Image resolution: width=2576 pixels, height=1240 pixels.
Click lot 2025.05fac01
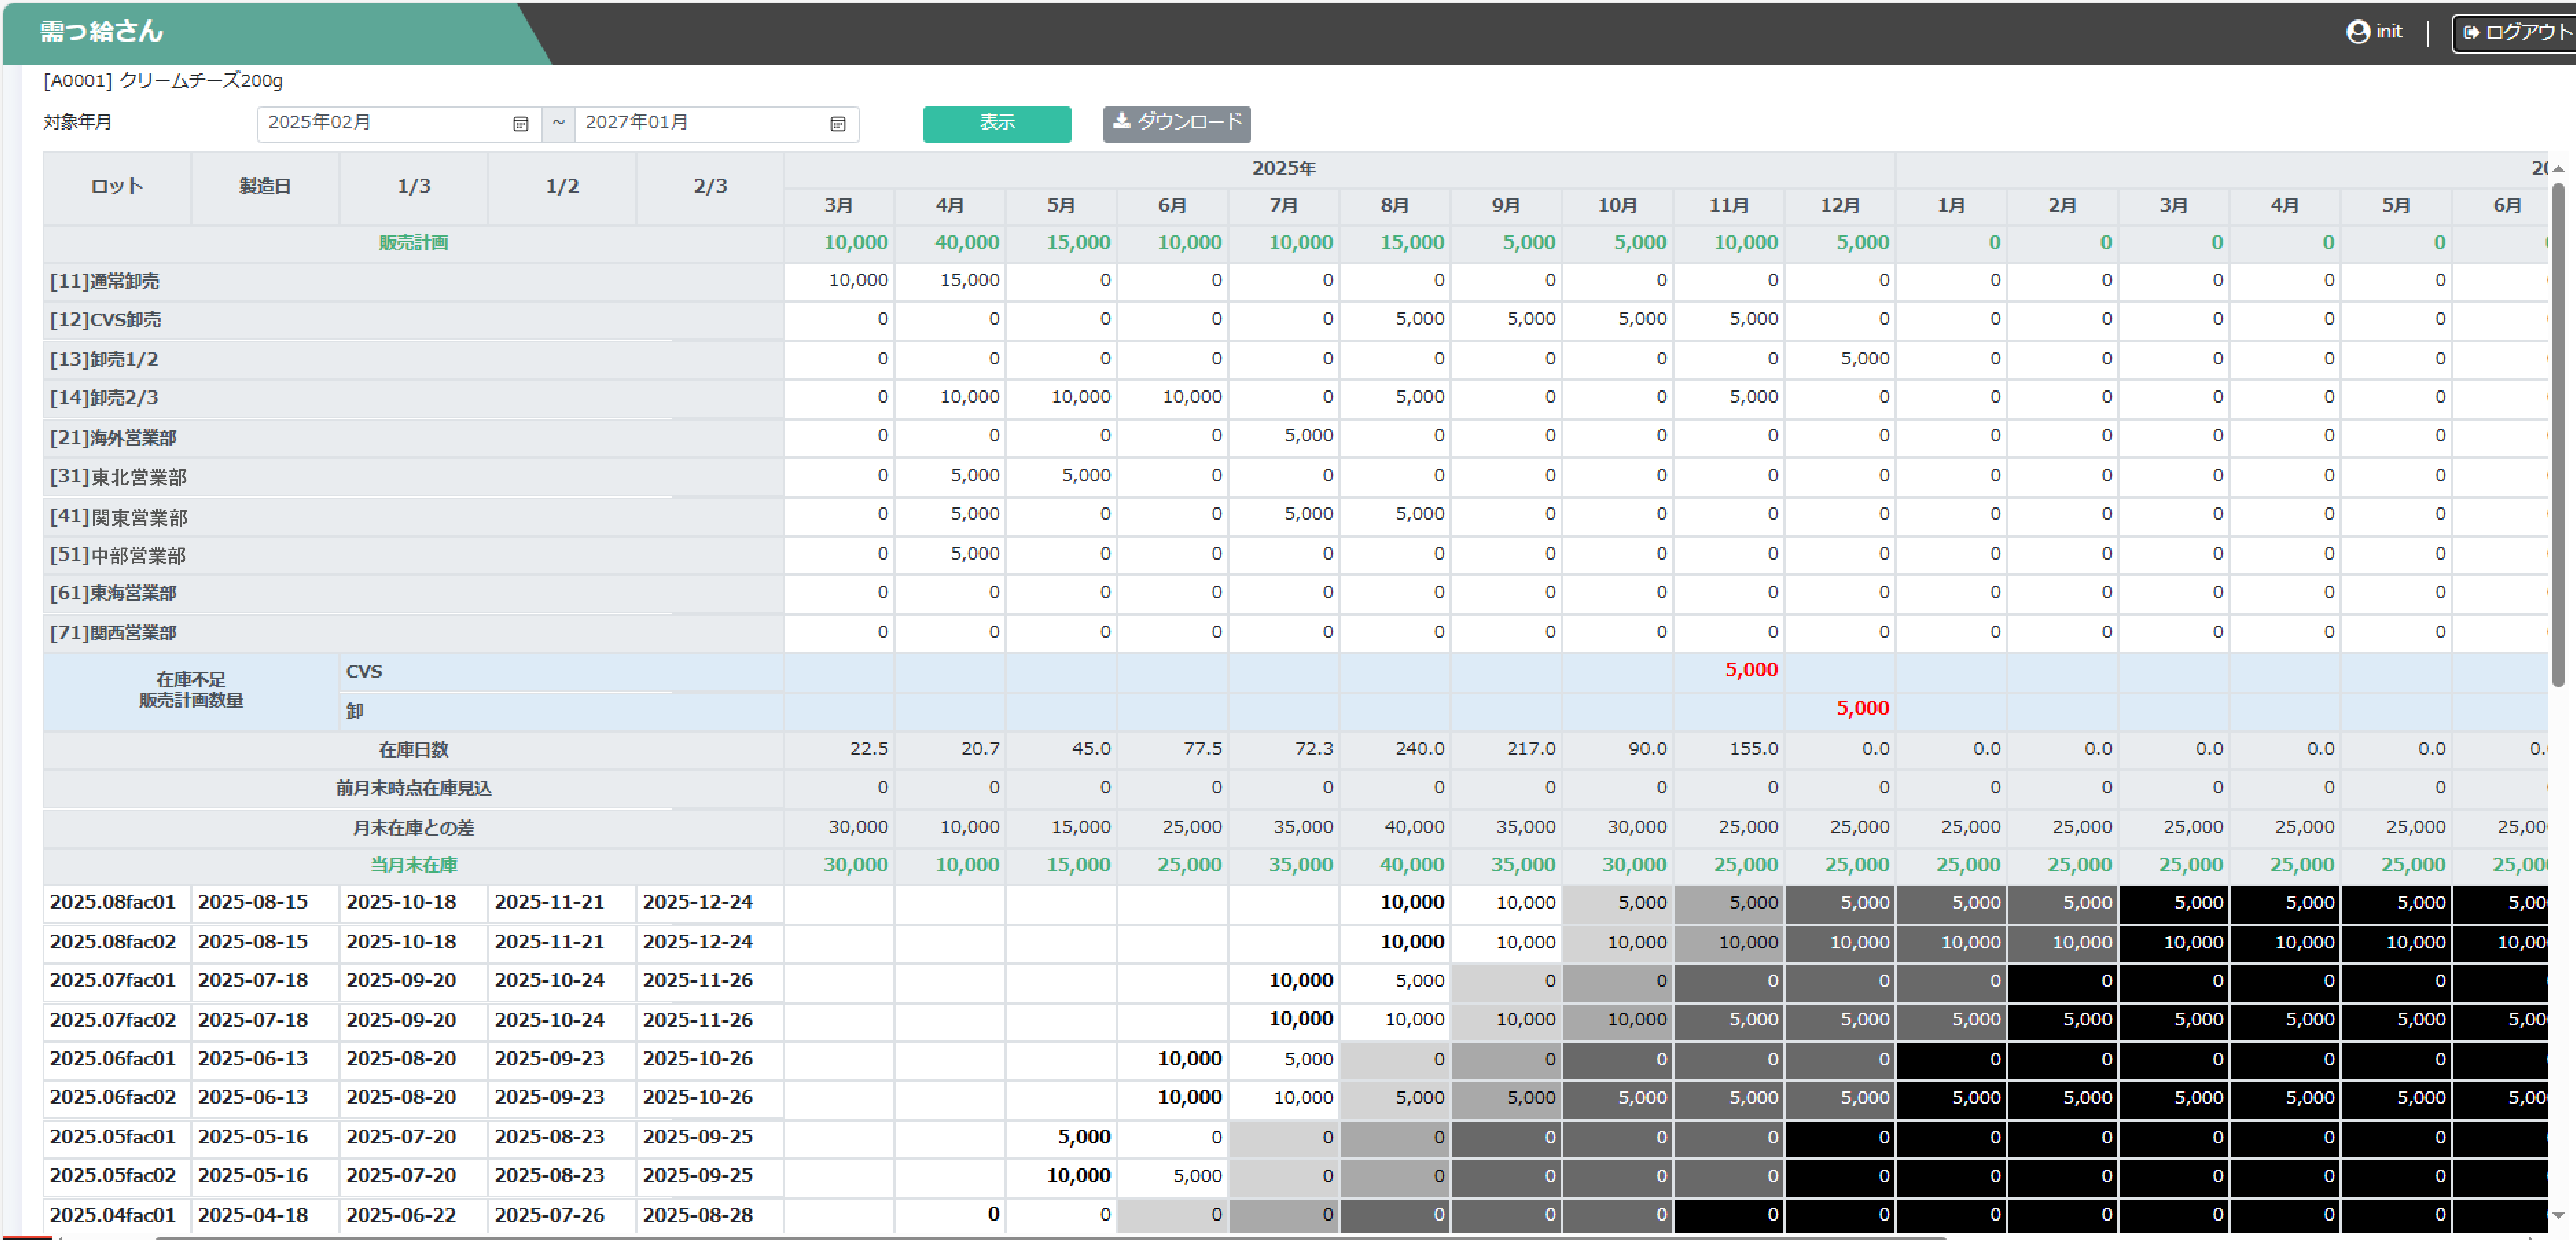(x=113, y=1138)
